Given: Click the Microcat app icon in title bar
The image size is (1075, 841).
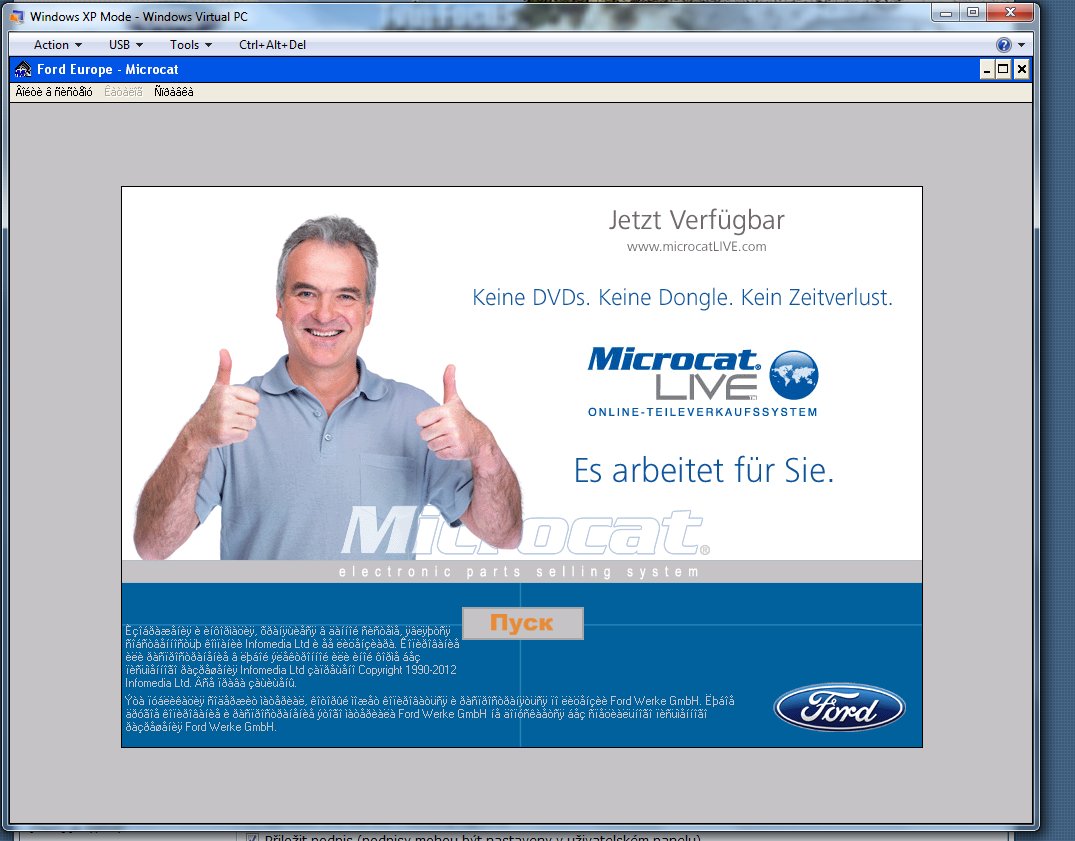Looking at the screenshot, I should 23,70.
